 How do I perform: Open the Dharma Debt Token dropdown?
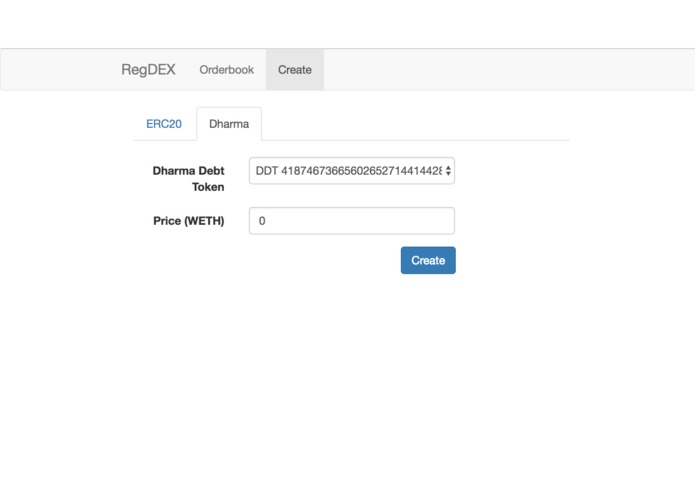point(352,171)
